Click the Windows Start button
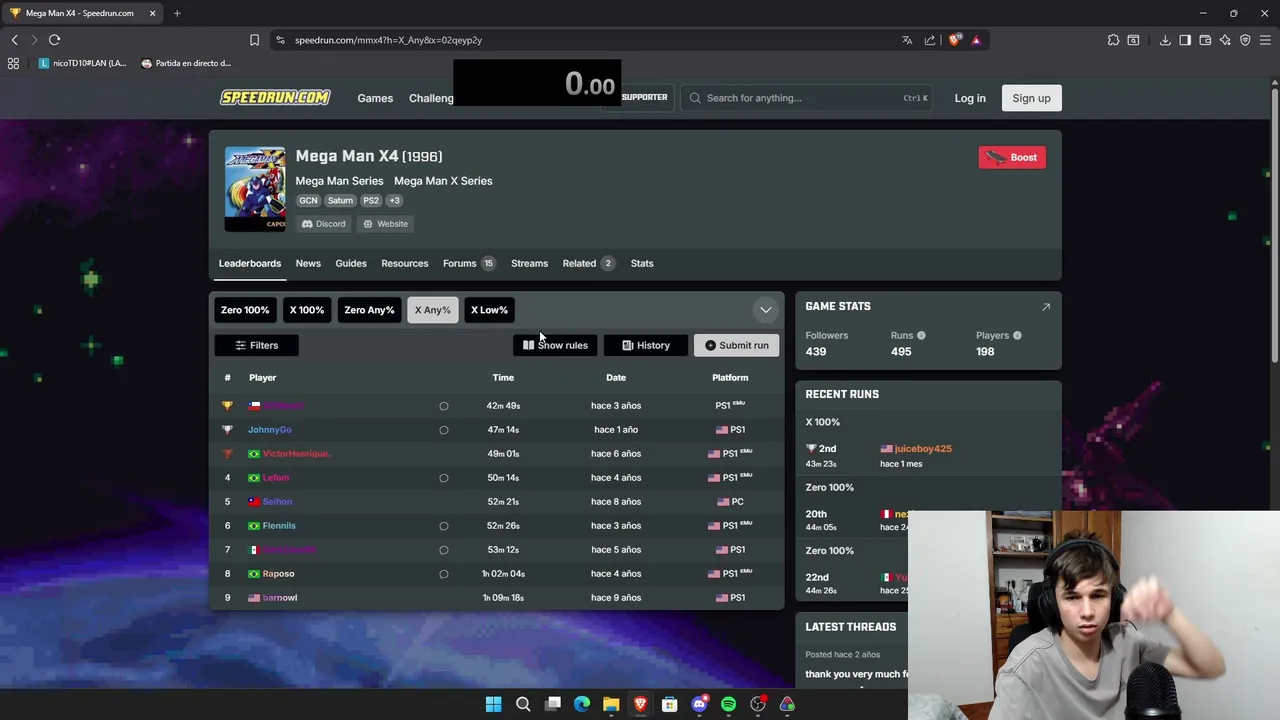Viewport: 1280px width, 720px height. tap(493, 704)
